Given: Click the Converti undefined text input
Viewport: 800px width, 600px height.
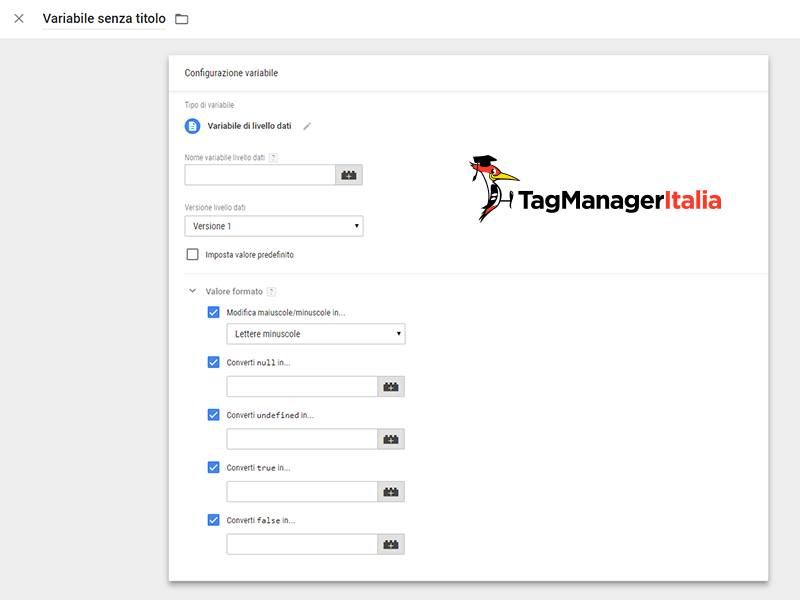Looking at the screenshot, I should (x=301, y=439).
